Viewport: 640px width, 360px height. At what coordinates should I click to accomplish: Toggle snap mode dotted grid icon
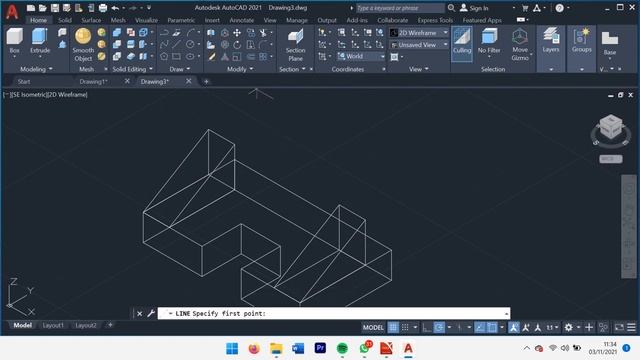click(405, 327)
